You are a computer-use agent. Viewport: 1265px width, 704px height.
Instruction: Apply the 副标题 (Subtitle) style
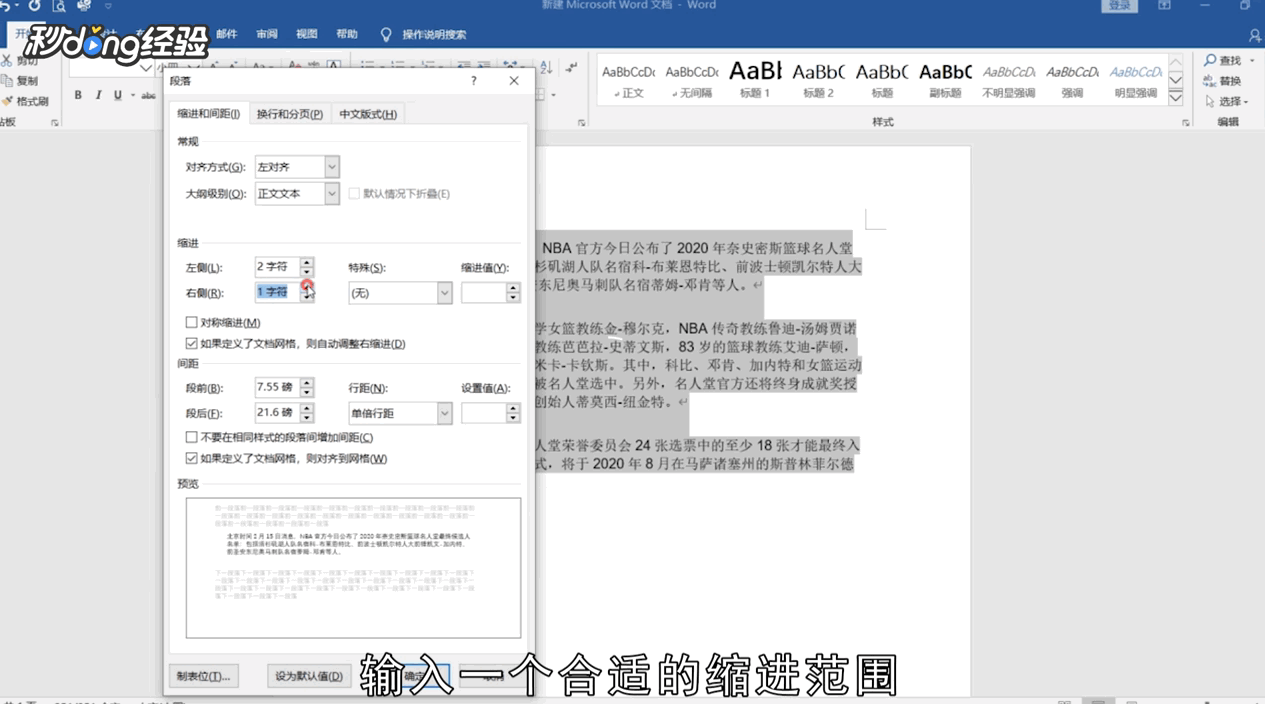click(x=945, y=80)
